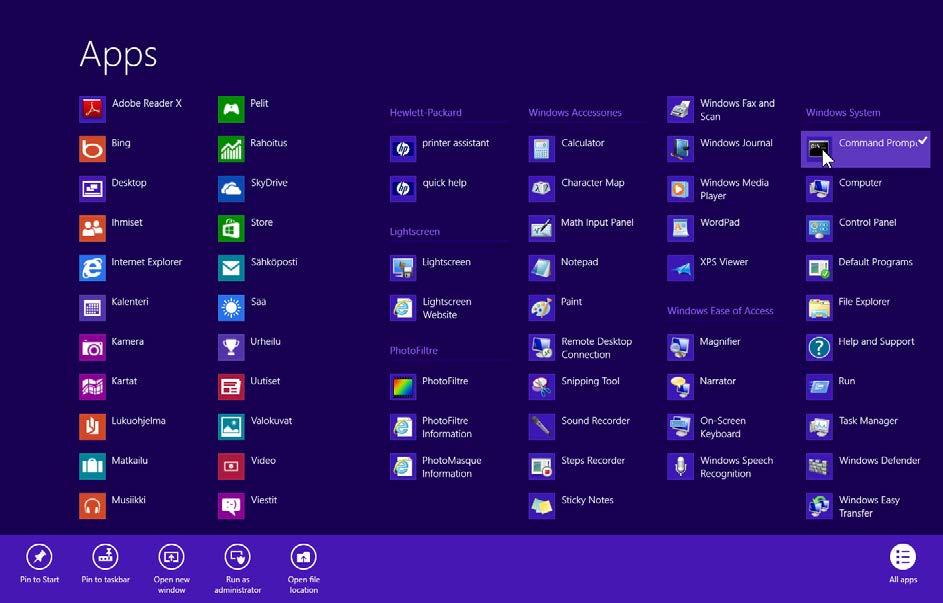Image resolution: width=943 pixels, height=603 pixels.
Task: Select the Viestit app name
Action: 264,500
